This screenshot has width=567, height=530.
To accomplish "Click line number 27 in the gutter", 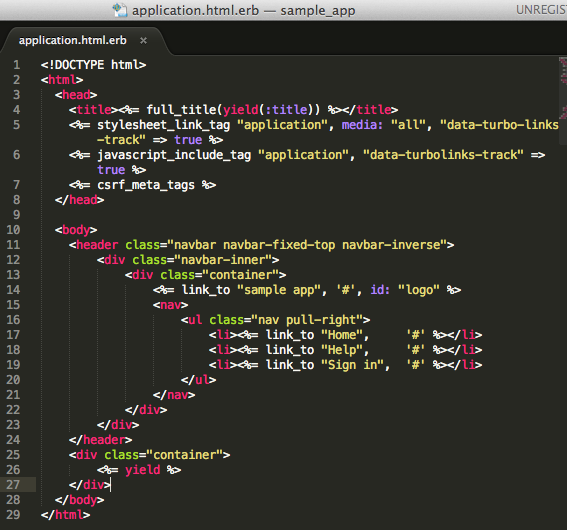I will coord(13,484).
